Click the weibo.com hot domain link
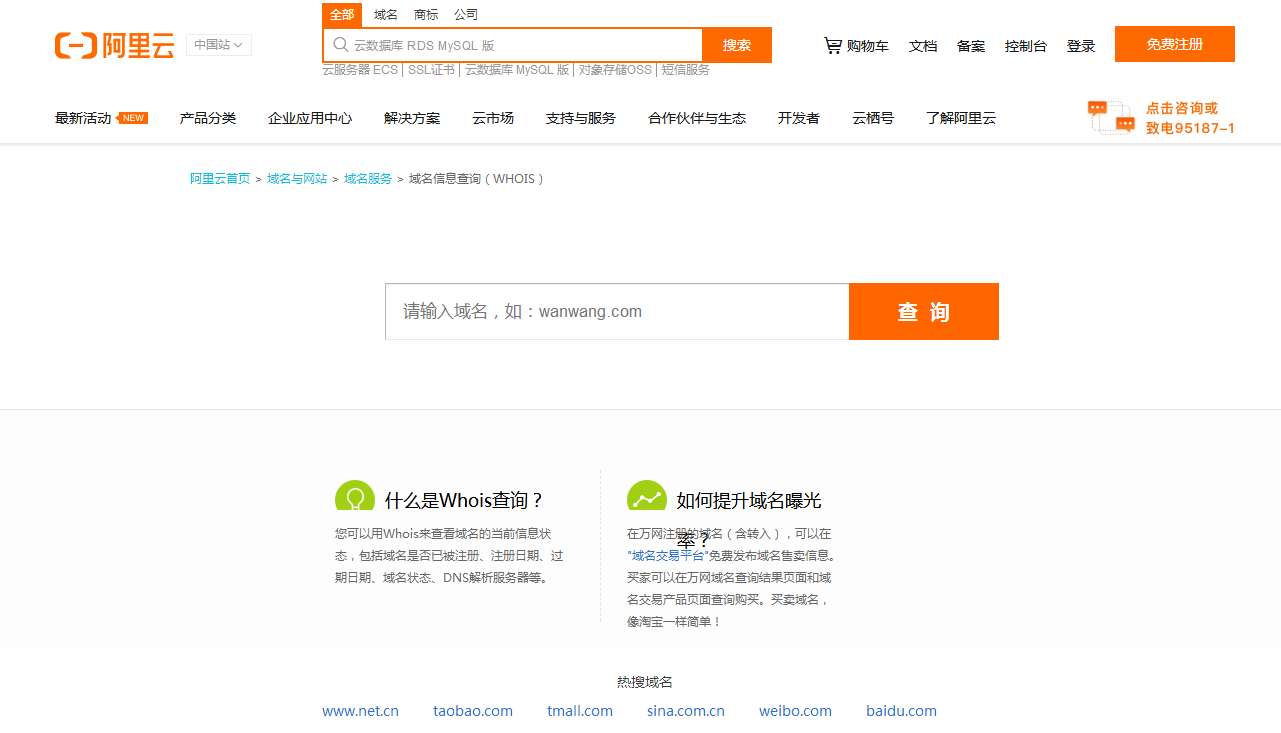Viewport: 1281px width, 733px height. tap(795, 711)
